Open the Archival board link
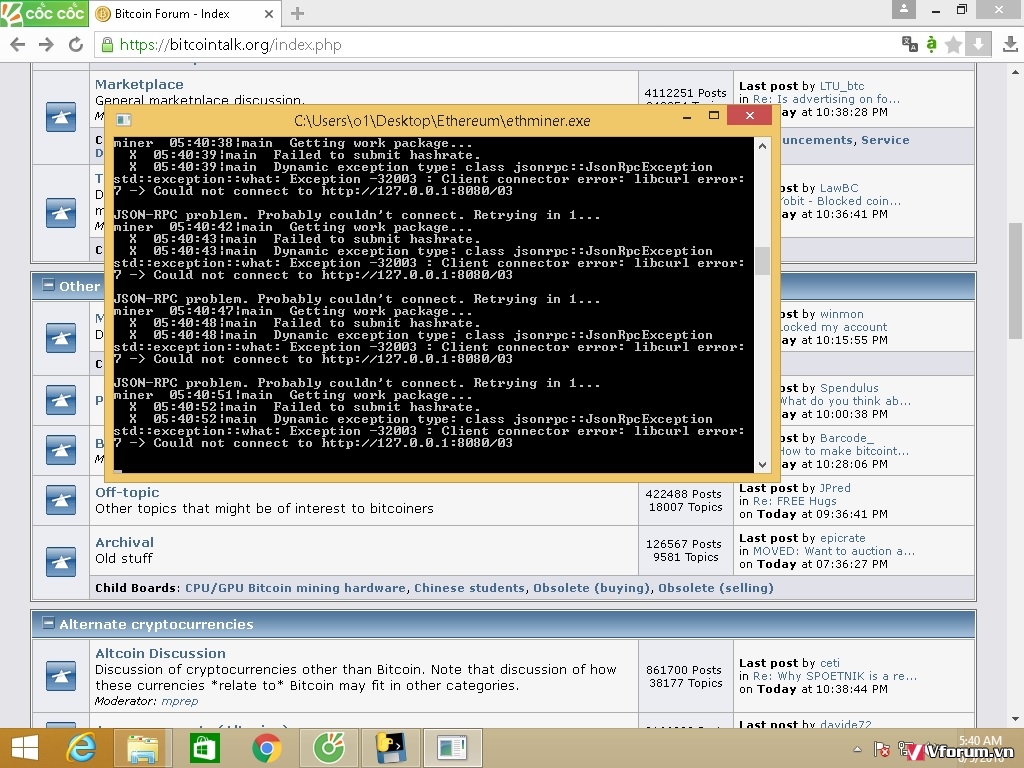1024x768 pixels. click(125, 542)
